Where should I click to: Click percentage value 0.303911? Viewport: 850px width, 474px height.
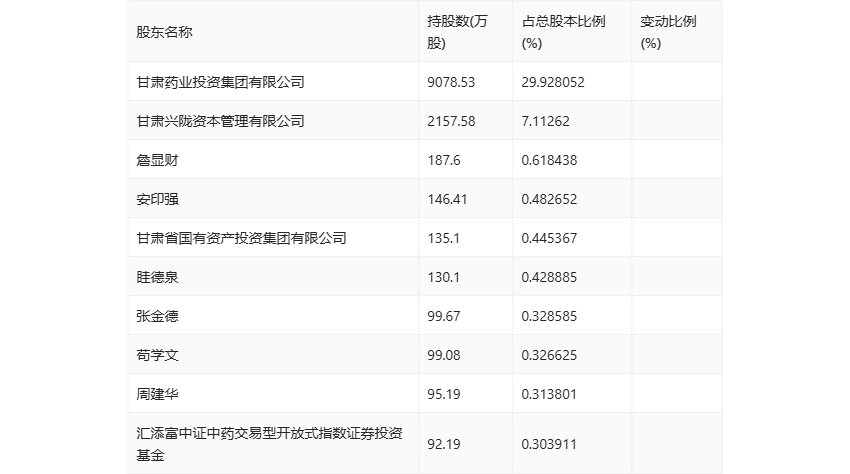click(549, 444)
